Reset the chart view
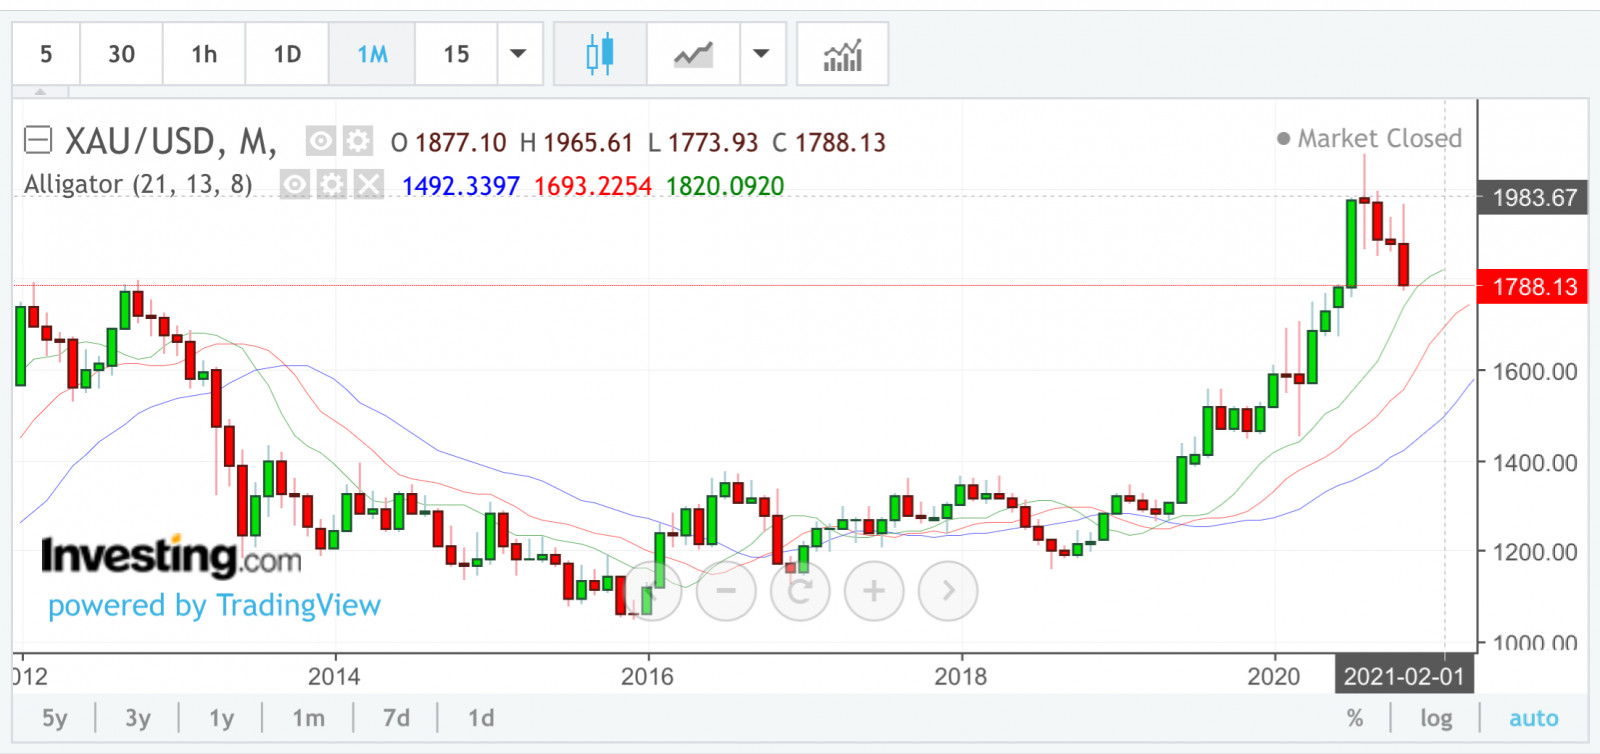 point(800,591)
